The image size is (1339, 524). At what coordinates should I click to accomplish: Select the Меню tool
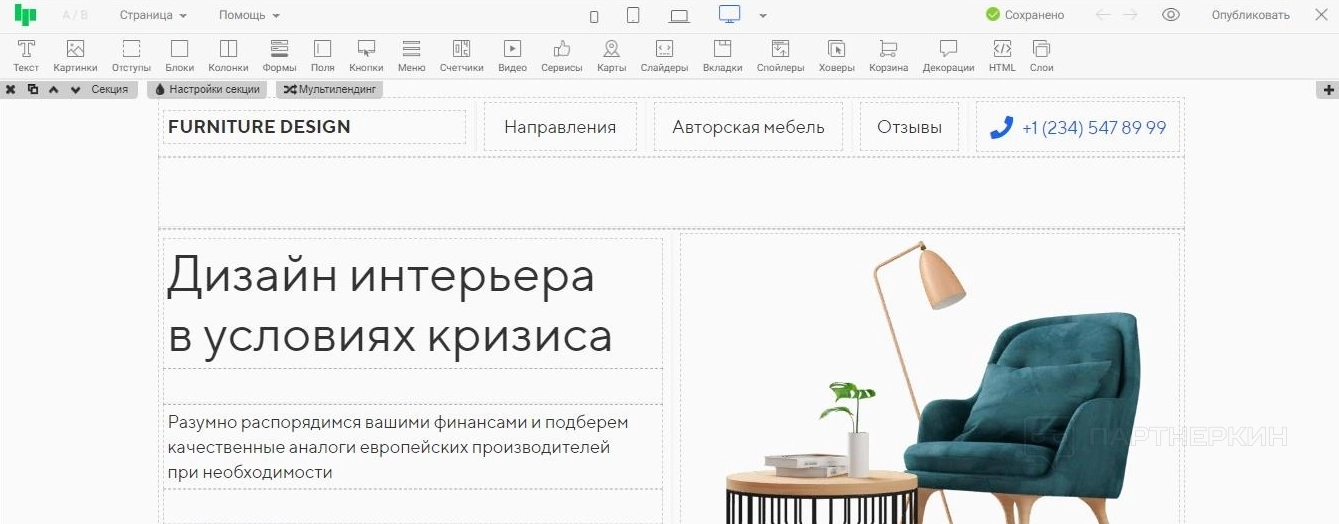411,56
